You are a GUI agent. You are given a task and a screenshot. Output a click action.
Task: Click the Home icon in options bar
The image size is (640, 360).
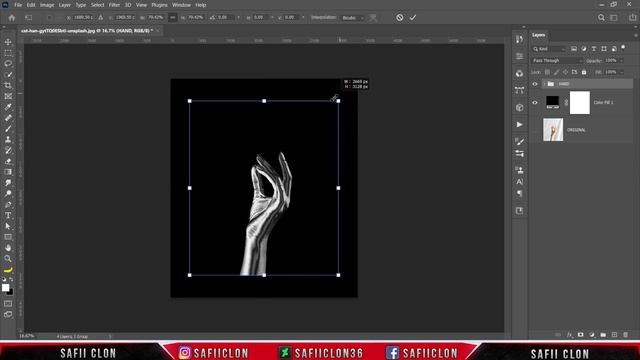click(x=12, y=18)
